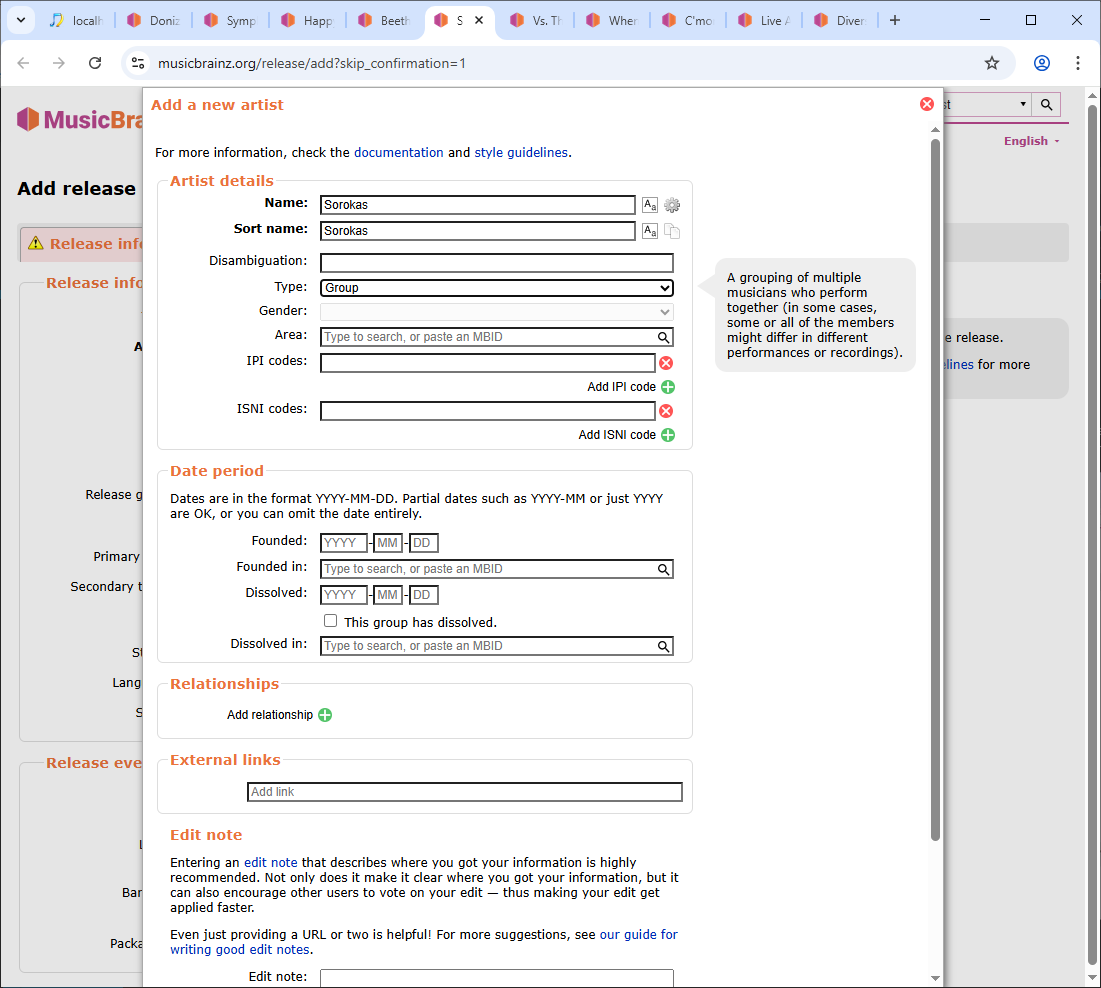Viewport: 1101px width, 988px height.
Task: Click the browser address bar URL
Action: point(311,63)
